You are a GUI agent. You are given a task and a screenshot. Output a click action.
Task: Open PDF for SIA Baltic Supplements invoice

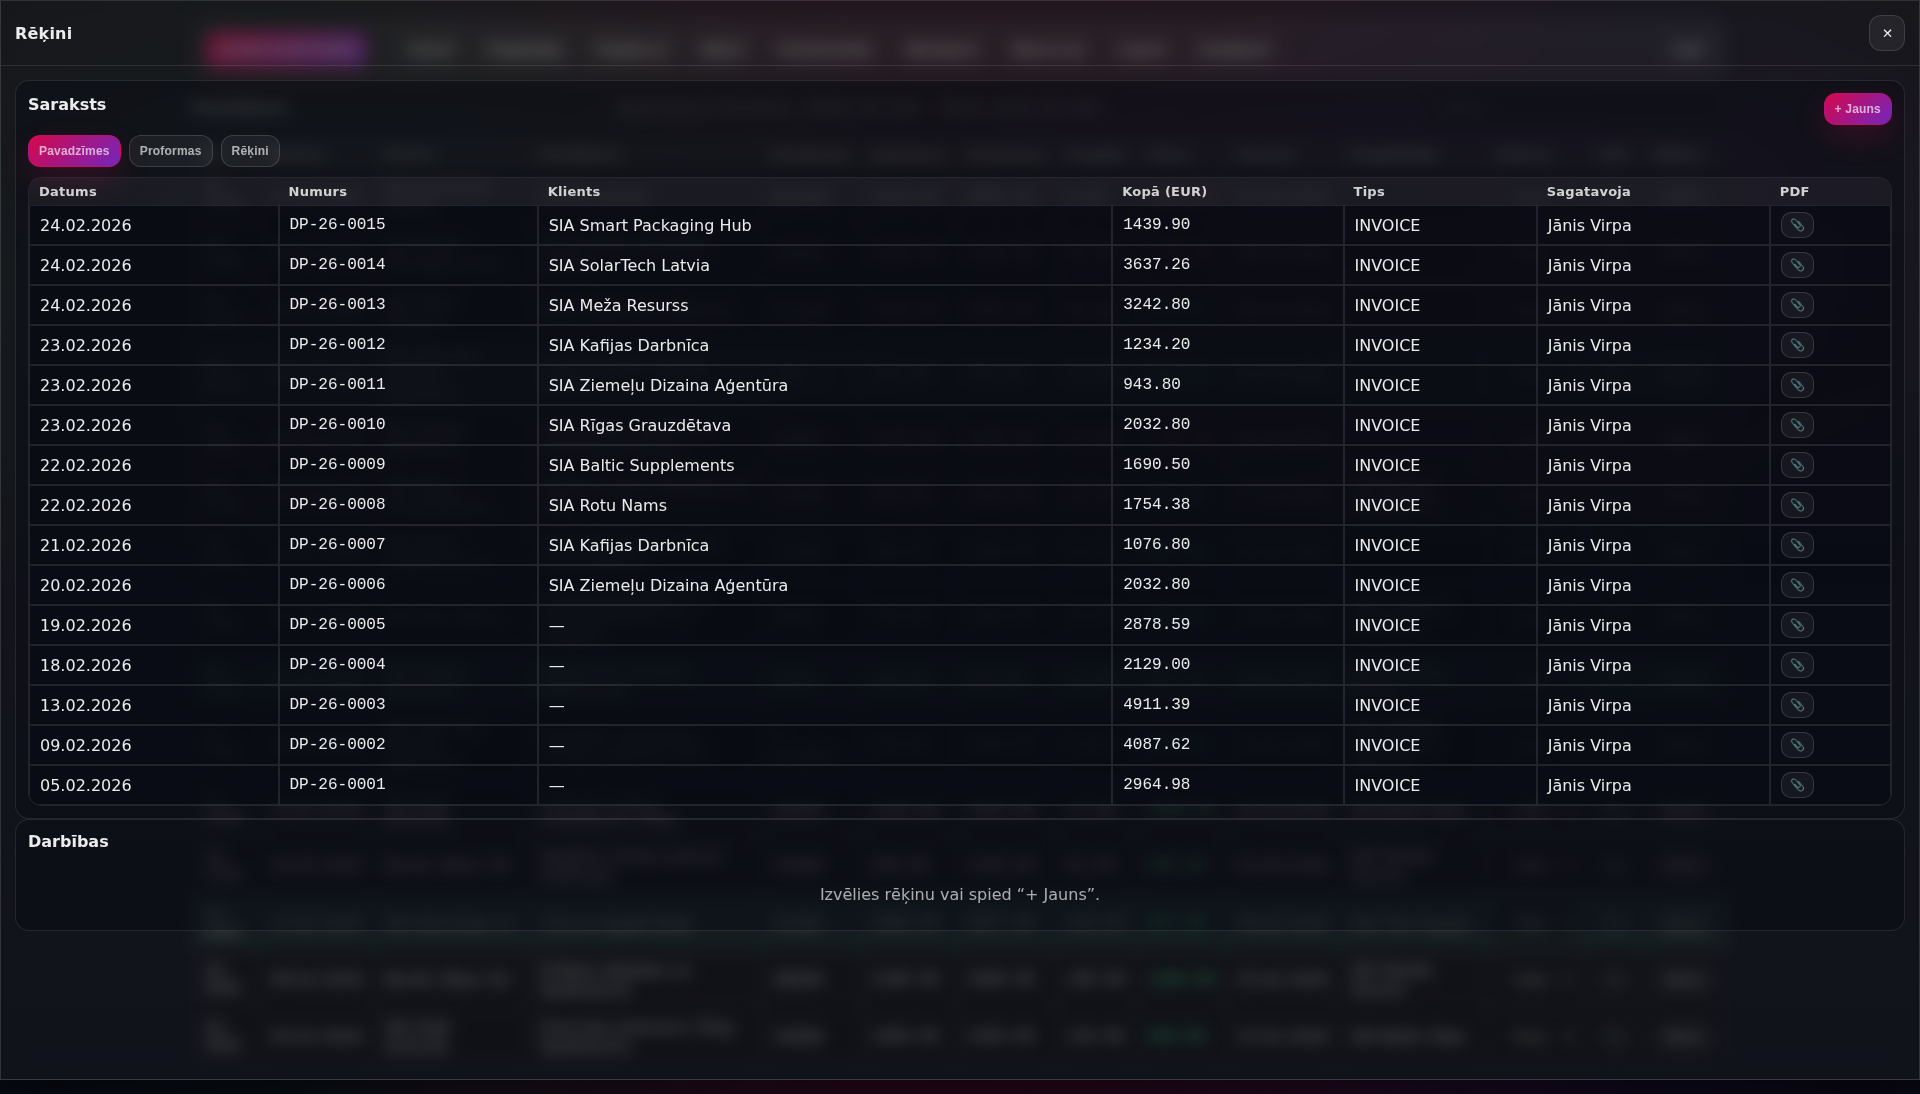1797,465
